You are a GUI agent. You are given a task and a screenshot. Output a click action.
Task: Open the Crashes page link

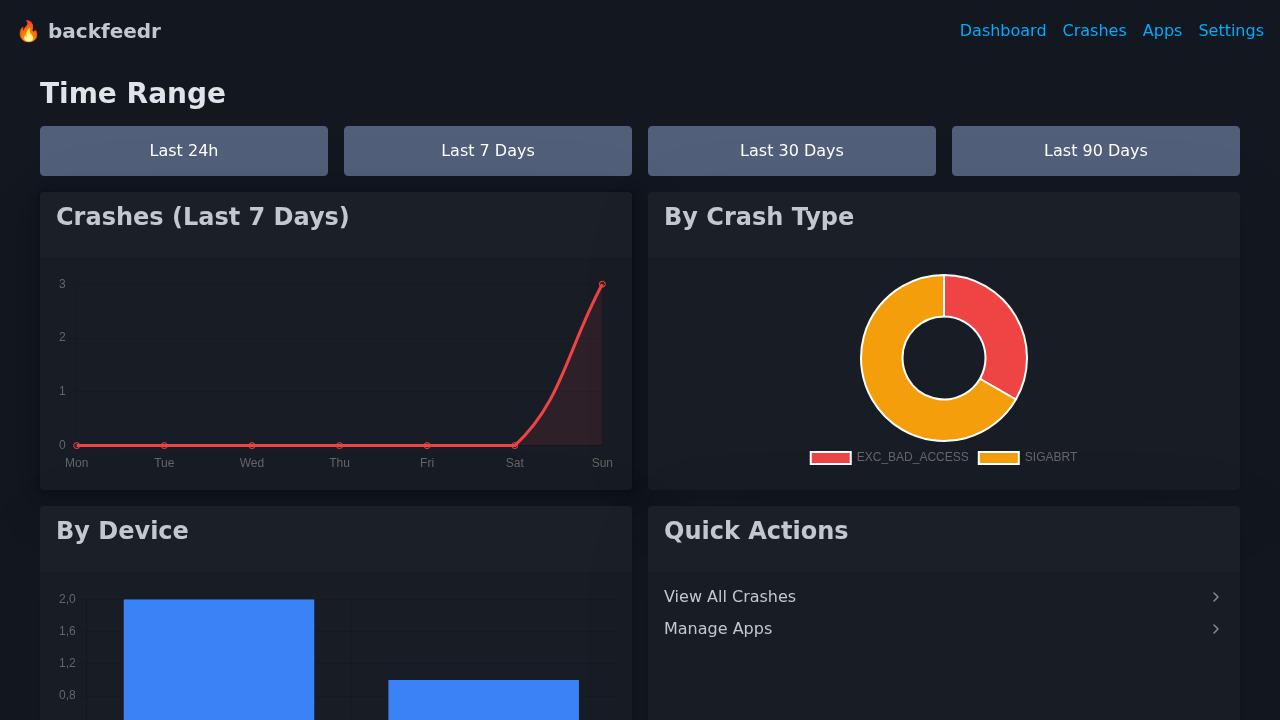[x=1094, y=30]
